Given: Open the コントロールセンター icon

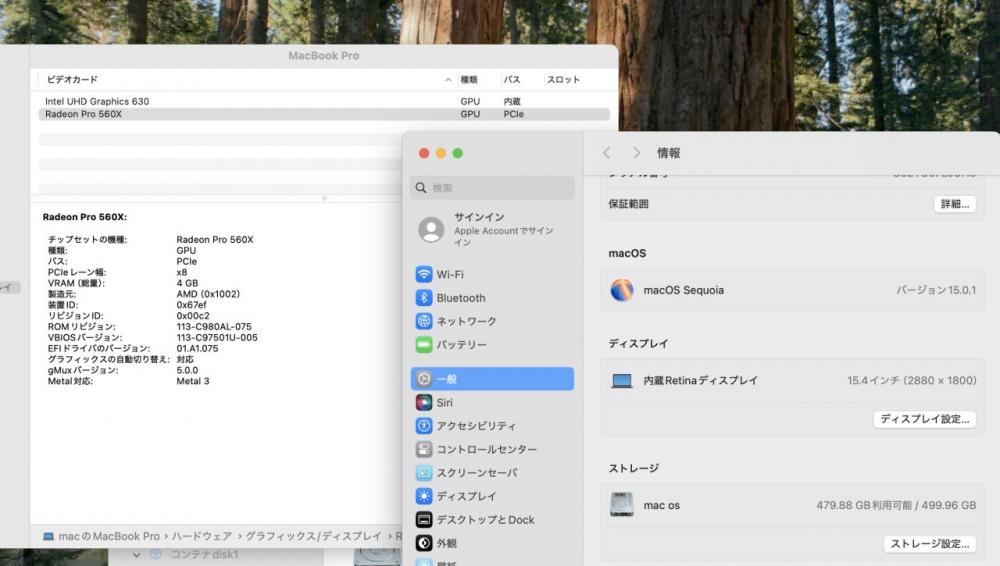Looking at the screenshot, I should (x=423, y=449).
